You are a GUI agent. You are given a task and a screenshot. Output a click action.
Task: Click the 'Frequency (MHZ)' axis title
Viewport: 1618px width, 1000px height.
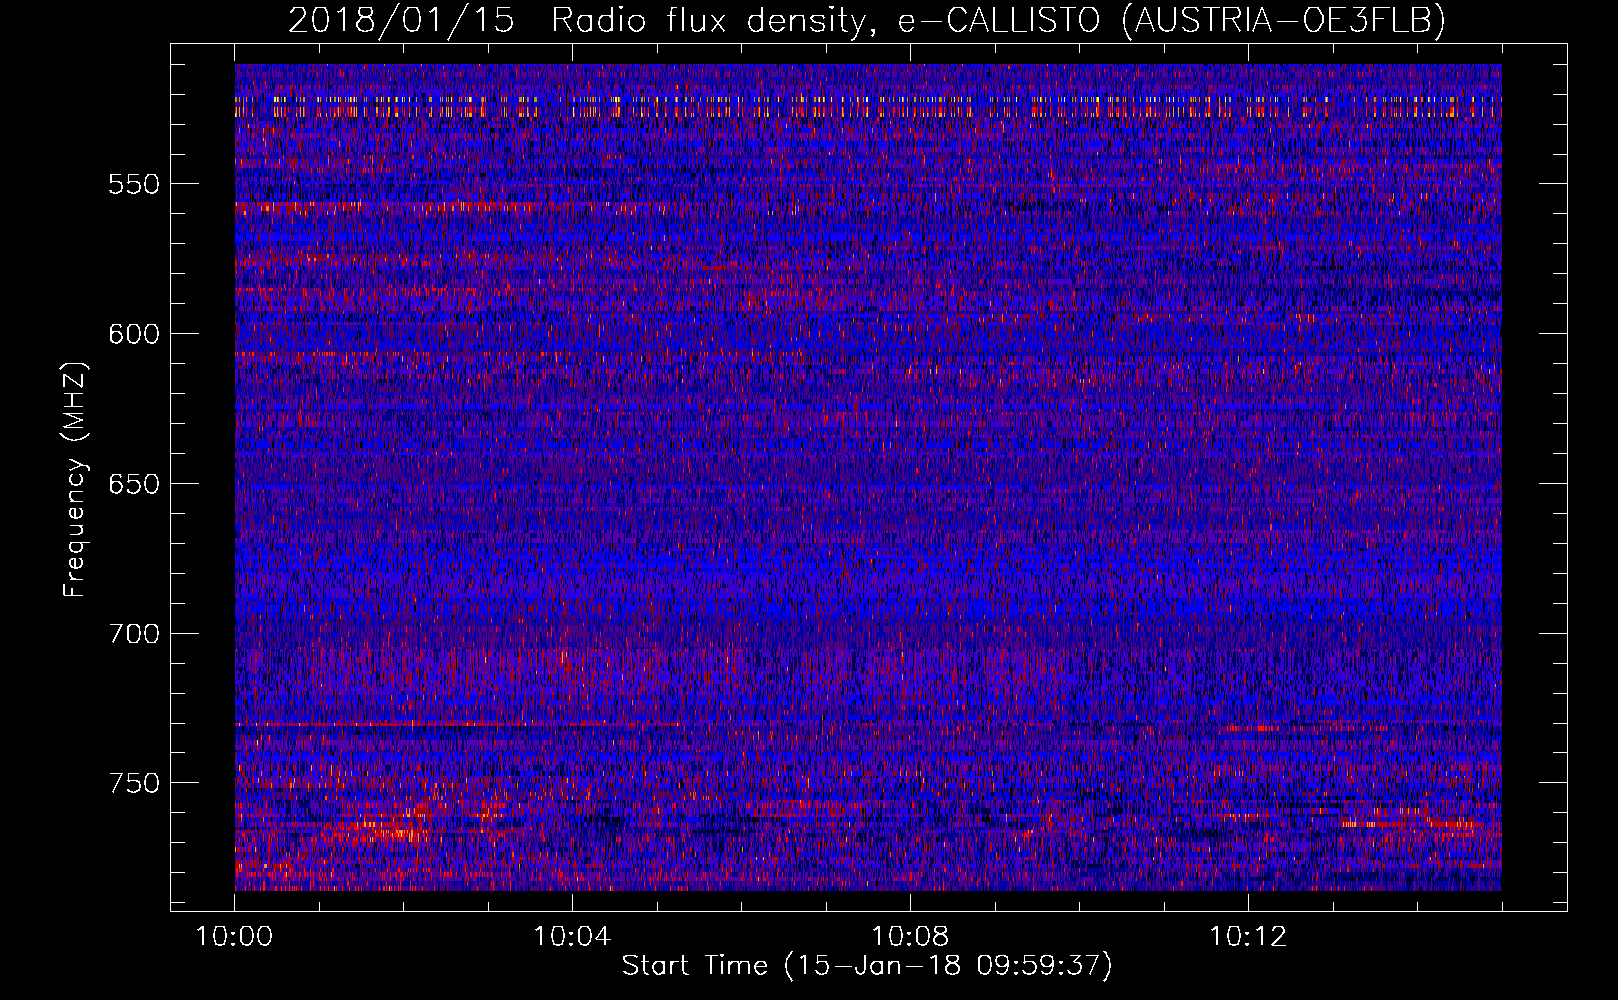coord(76,479)
